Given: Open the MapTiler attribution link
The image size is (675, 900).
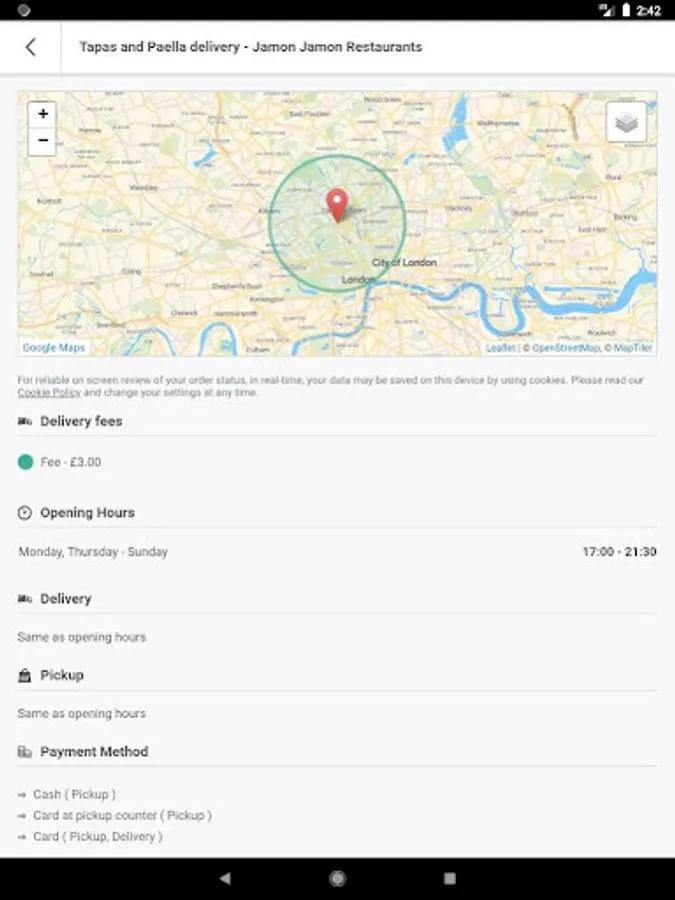Looking at the screenshot, I should pyautogui.click(x=633, y=348).
